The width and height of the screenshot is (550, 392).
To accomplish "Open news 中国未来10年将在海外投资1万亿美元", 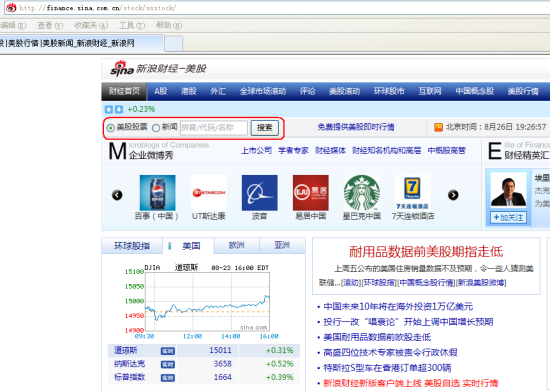I will (398, 306).
